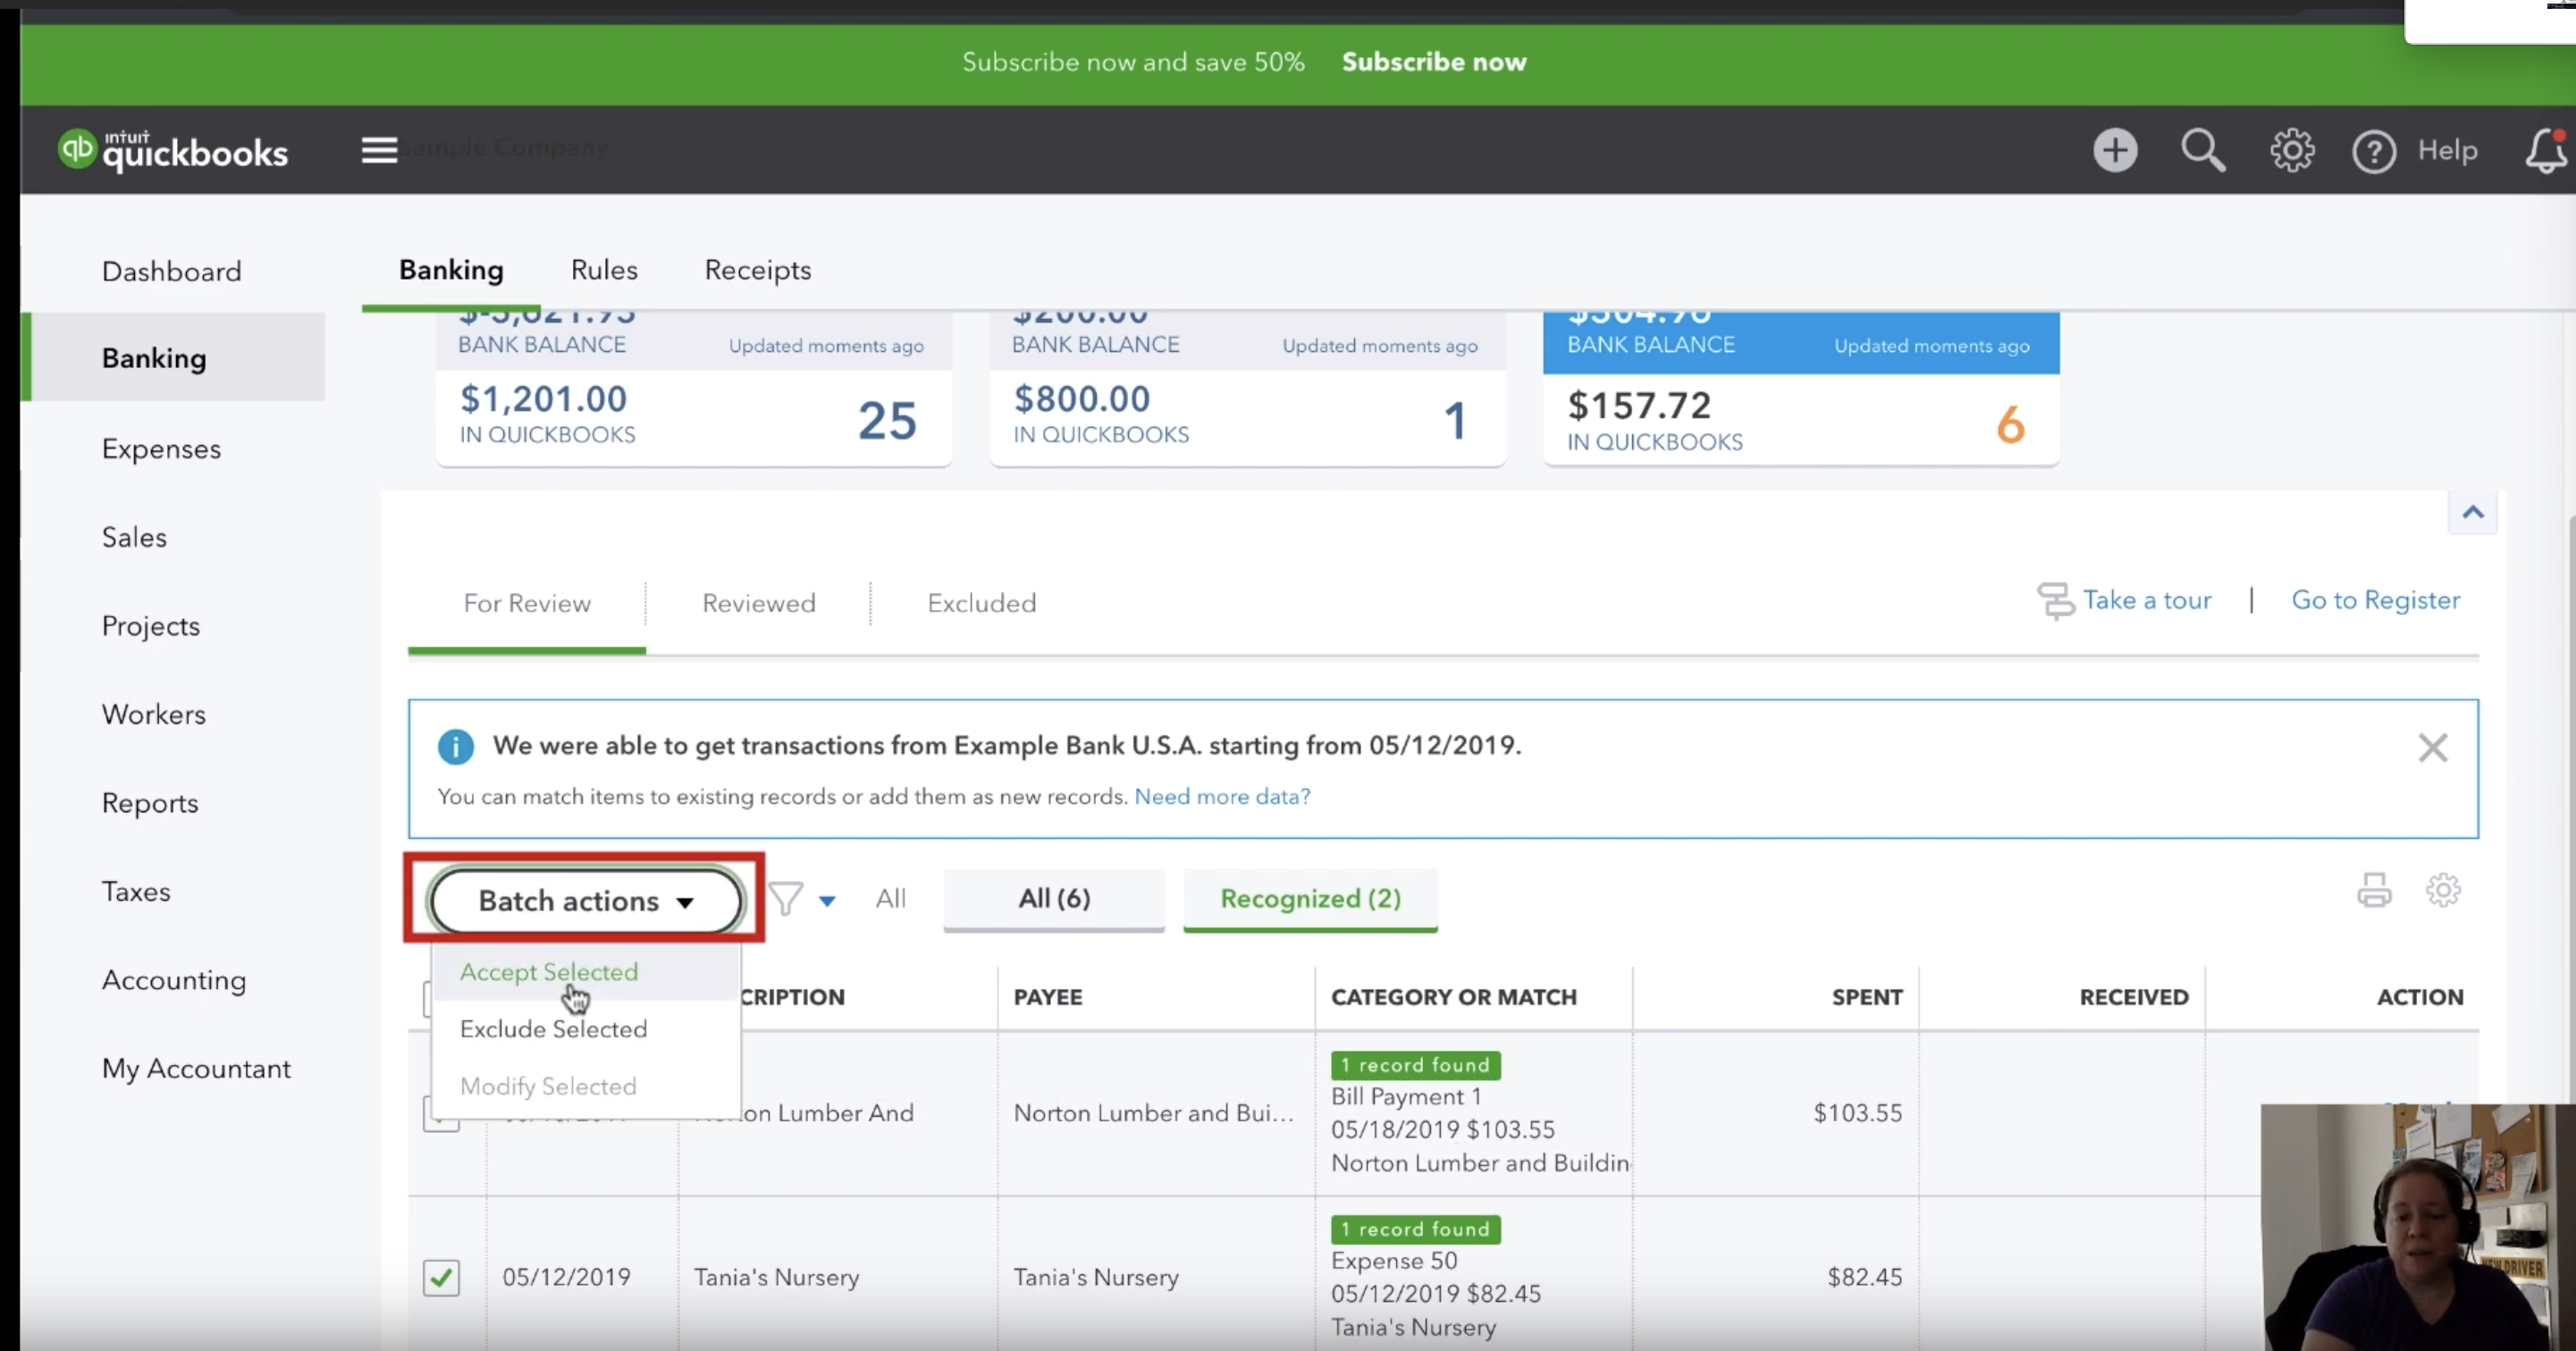Select the $800.00 account card

tap(1247, 388)
